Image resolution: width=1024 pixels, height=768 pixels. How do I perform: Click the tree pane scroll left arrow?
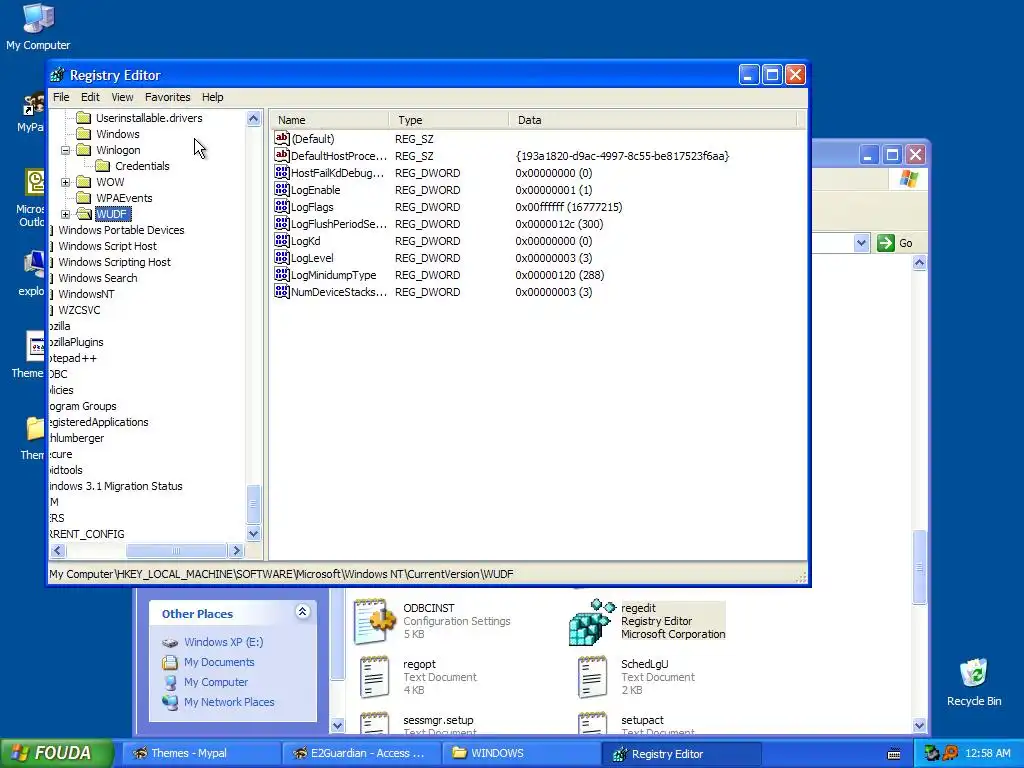click(57, 551)
